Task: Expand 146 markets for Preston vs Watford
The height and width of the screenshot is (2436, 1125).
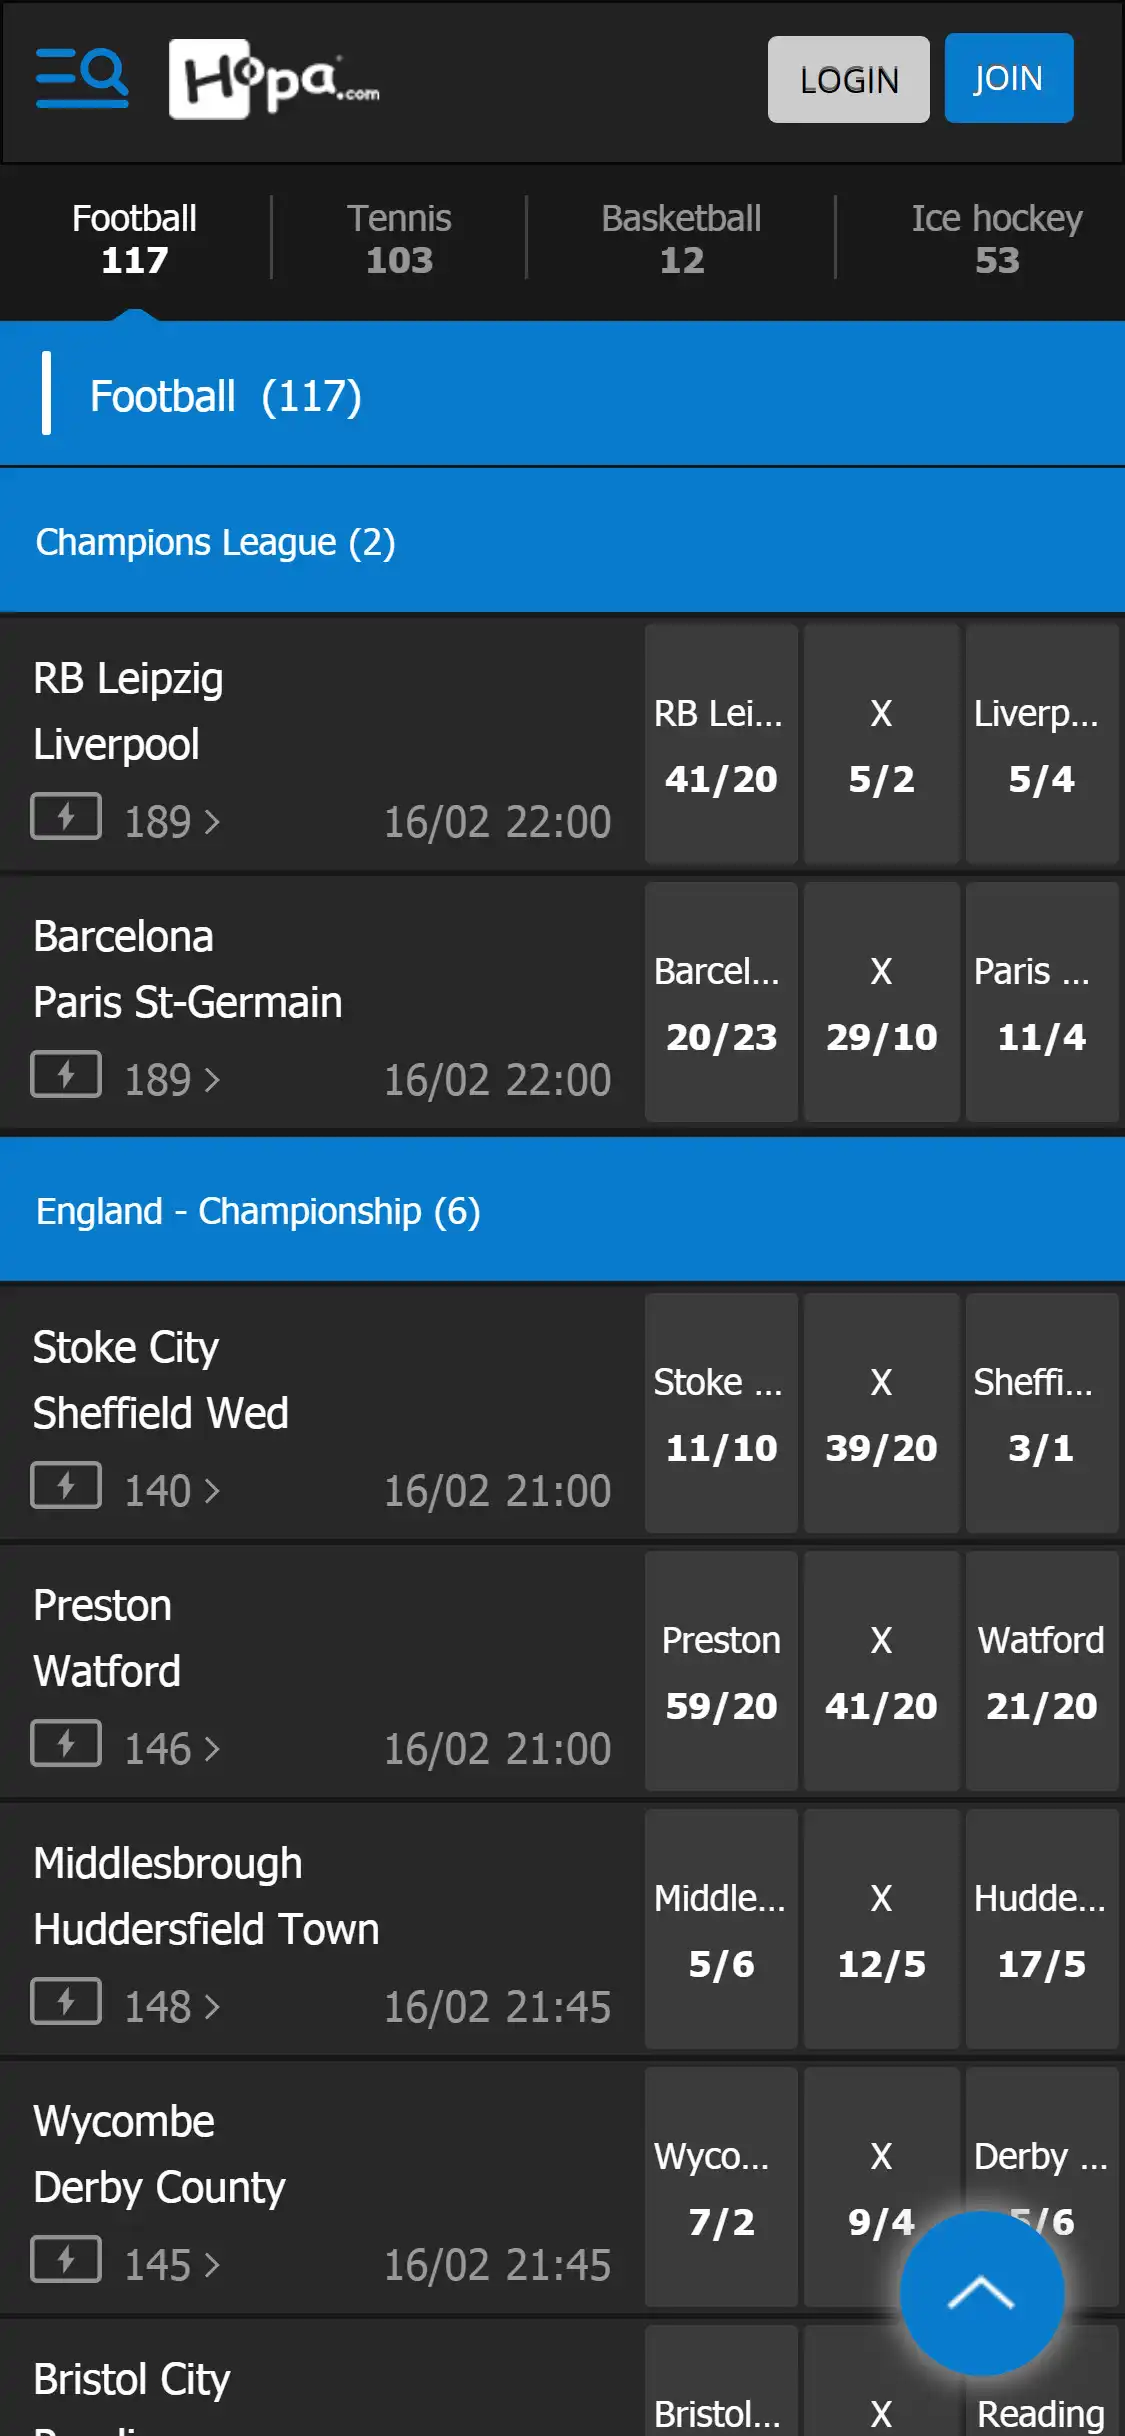Action: coord(171,1749)
